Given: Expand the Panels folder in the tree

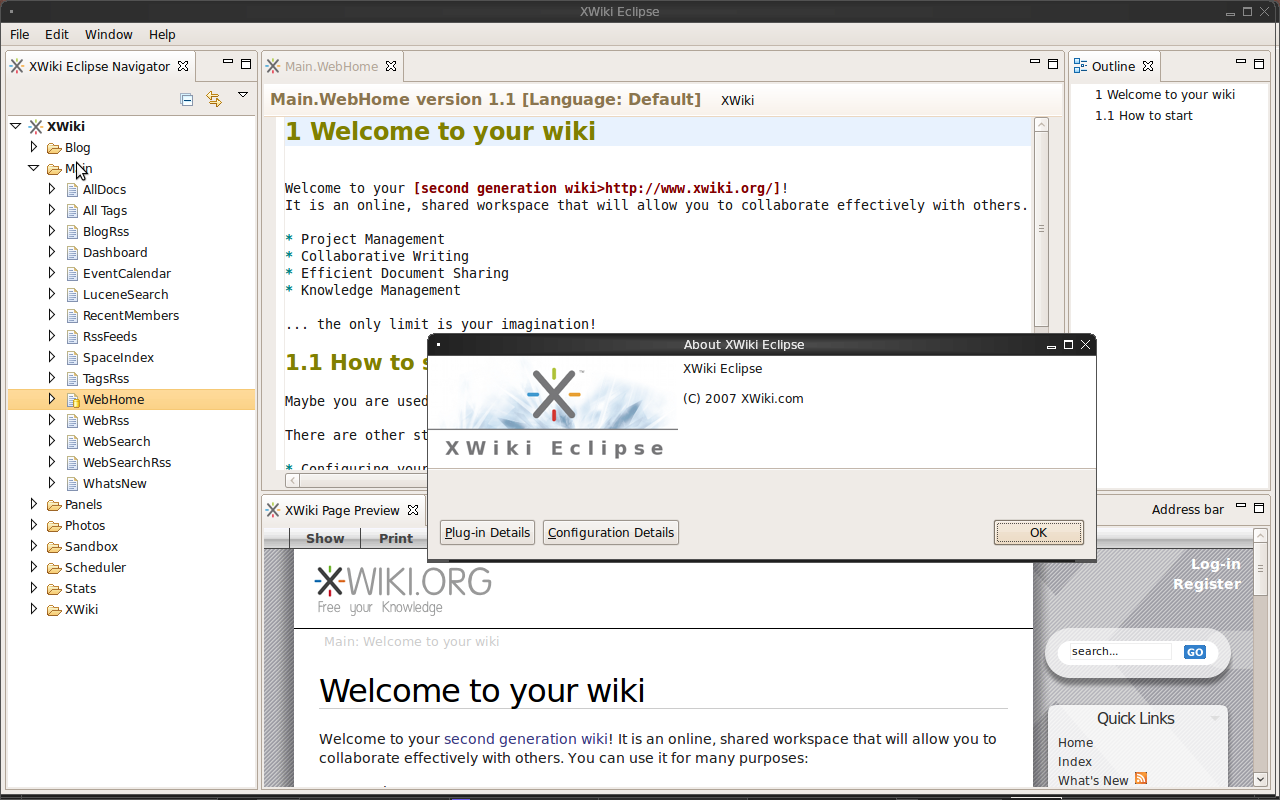Looking at the screenshot, I should pos(33,504).
